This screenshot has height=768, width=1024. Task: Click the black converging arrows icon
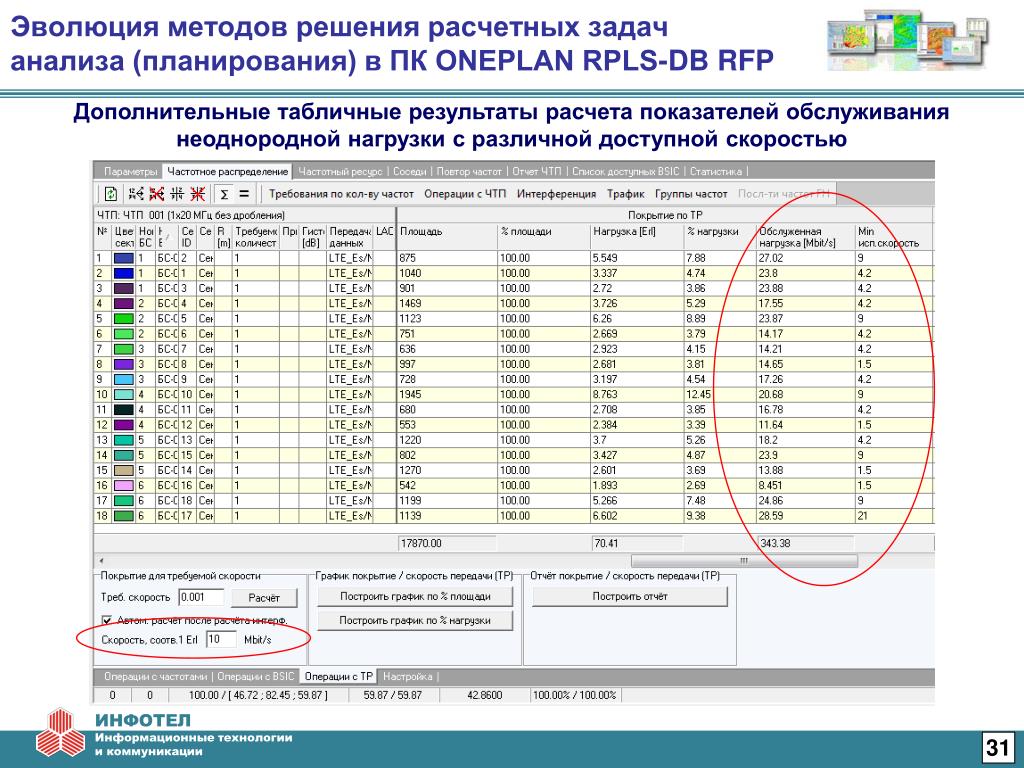coord(177,194)
